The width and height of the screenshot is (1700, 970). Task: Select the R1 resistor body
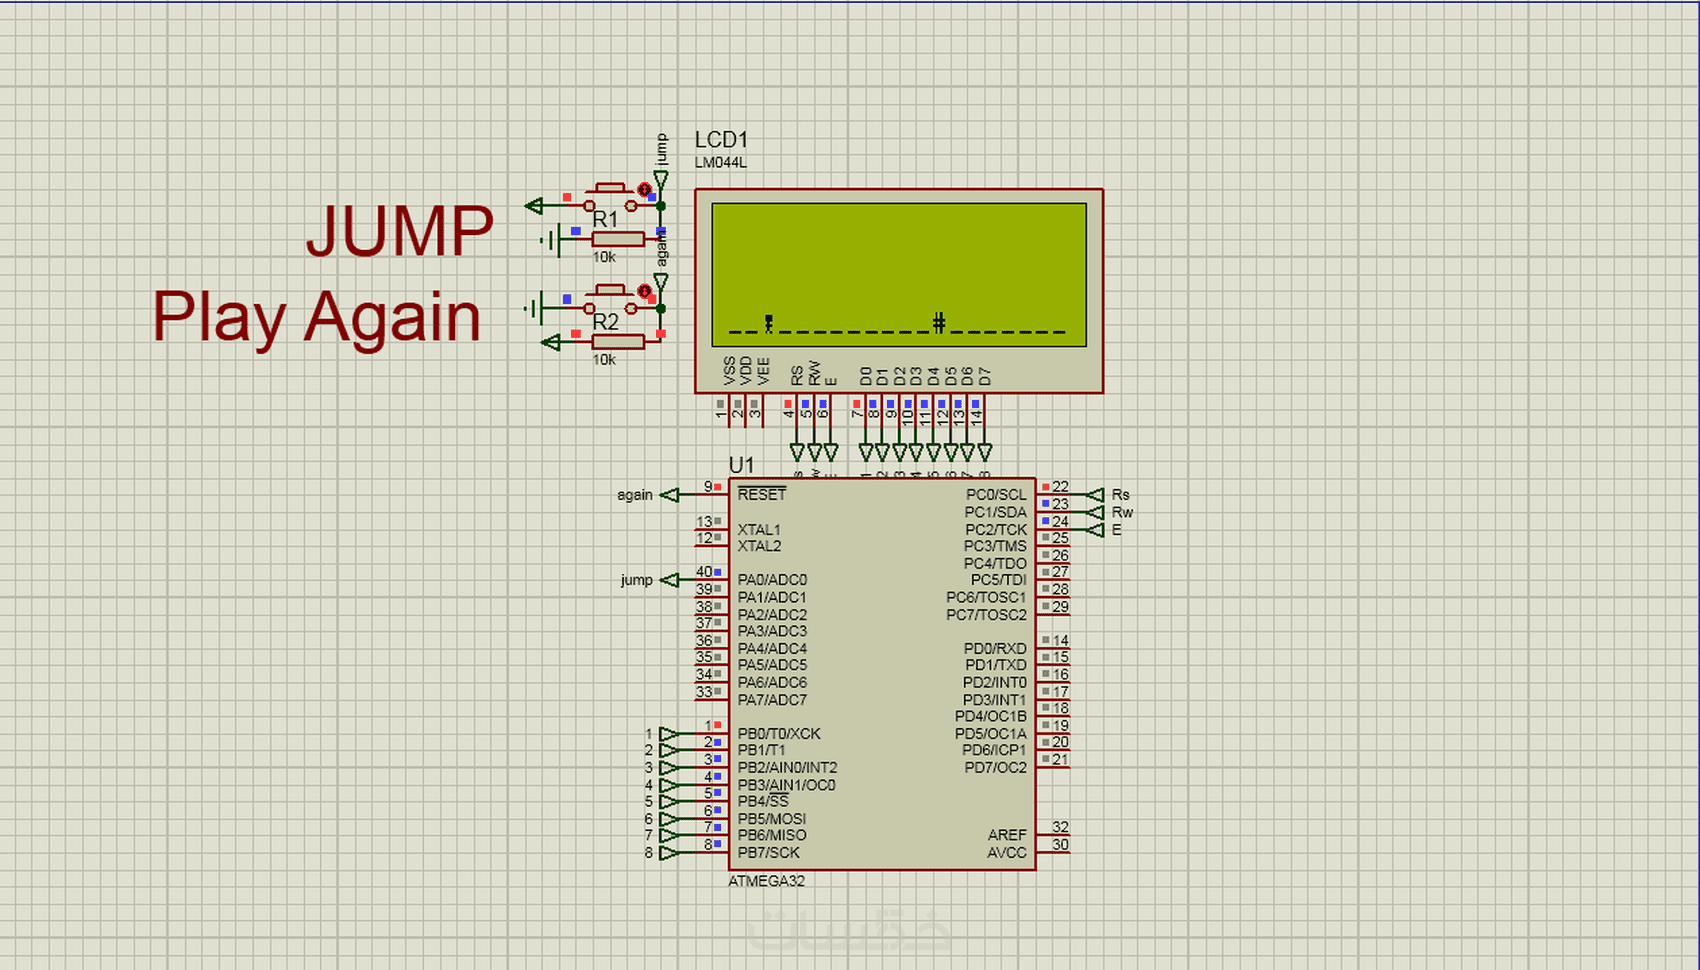[618, 239]
